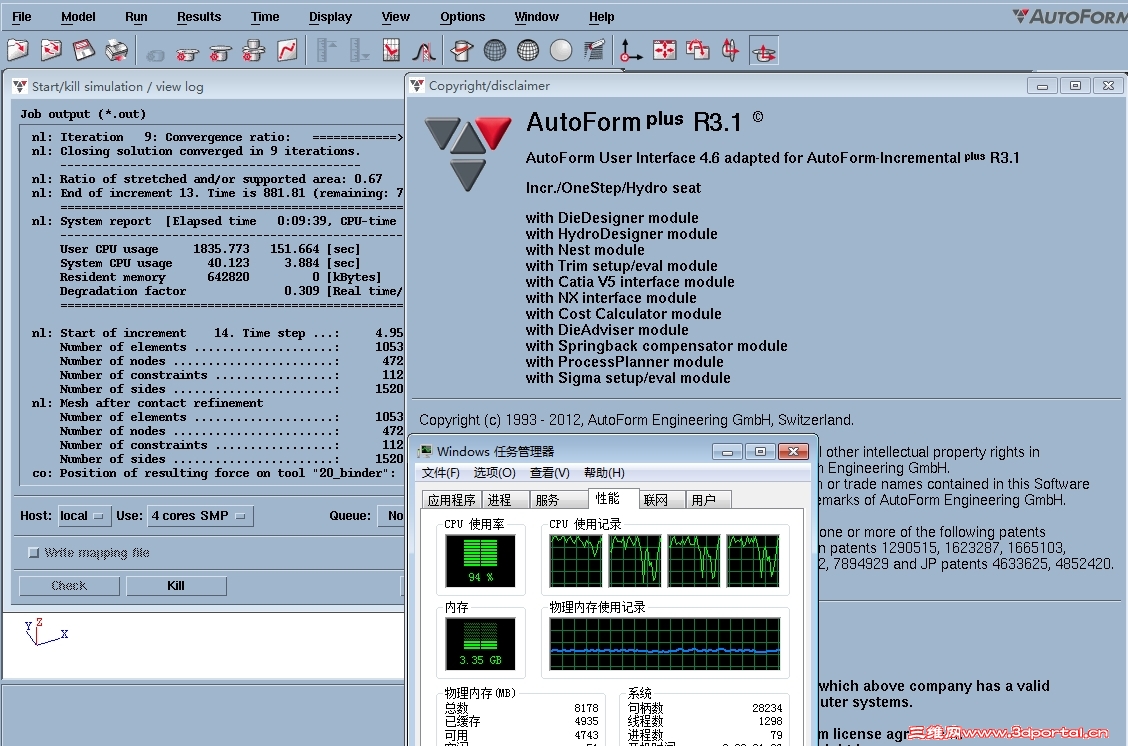Click the open file folder icon
The image size is (1128, 746).
pyautogui.click(x=17, y=50)
